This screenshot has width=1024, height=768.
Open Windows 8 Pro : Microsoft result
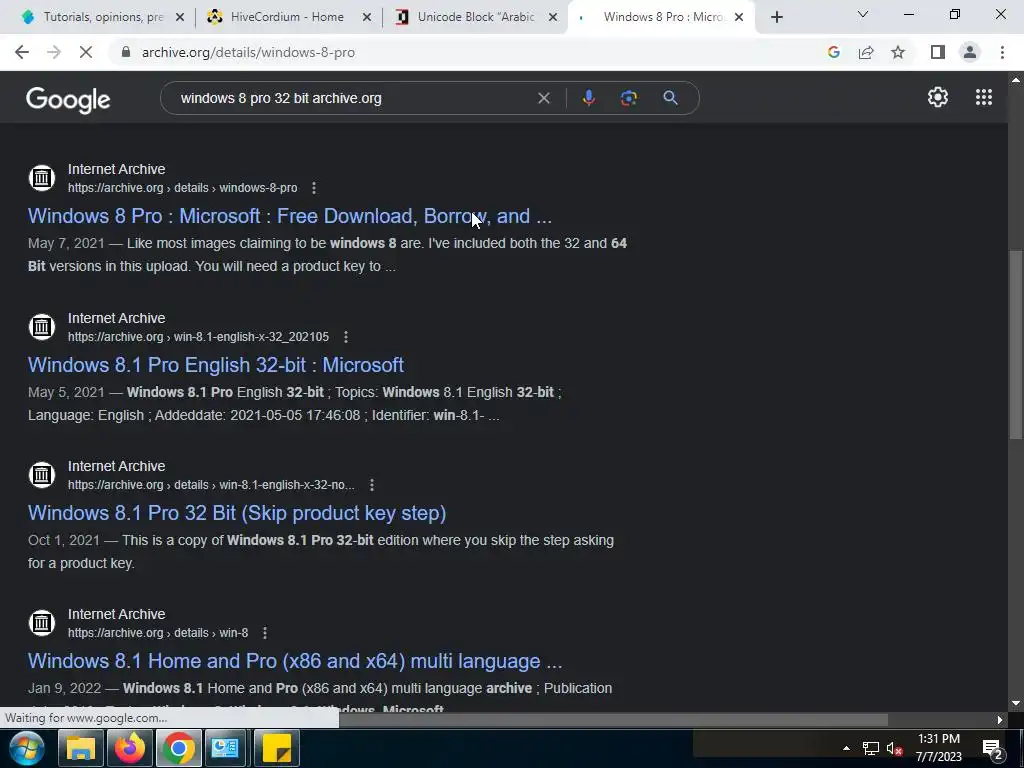click(290, 216)
